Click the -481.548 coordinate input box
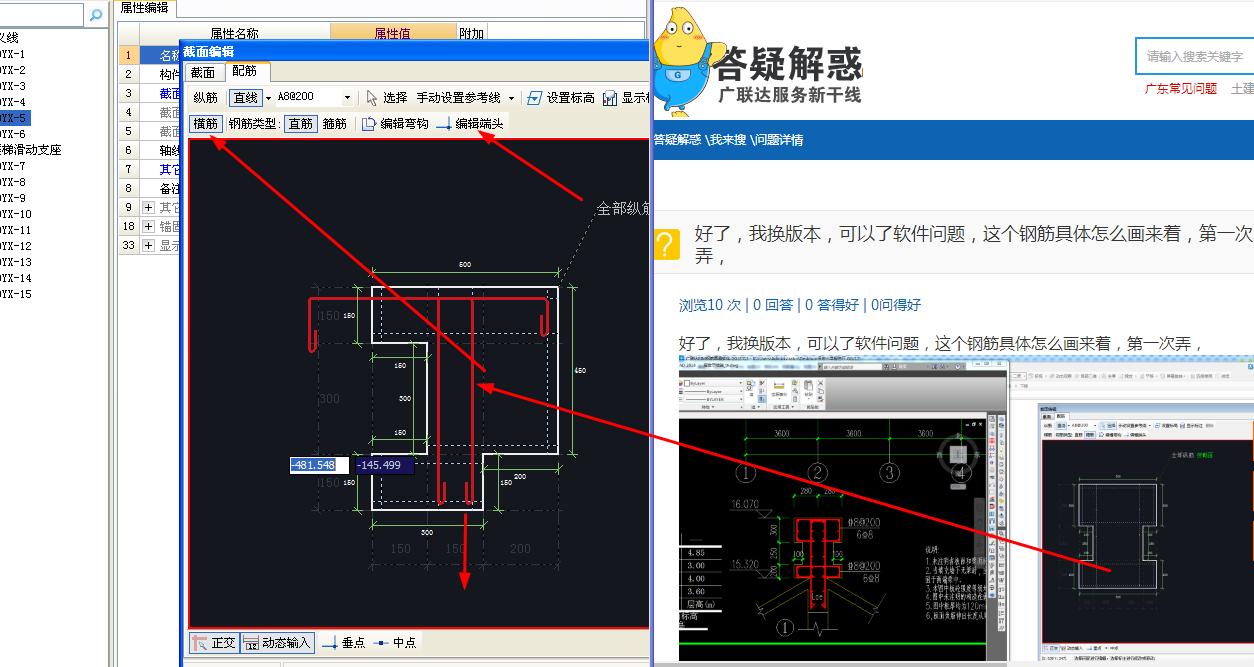 [x=319, y=465]
